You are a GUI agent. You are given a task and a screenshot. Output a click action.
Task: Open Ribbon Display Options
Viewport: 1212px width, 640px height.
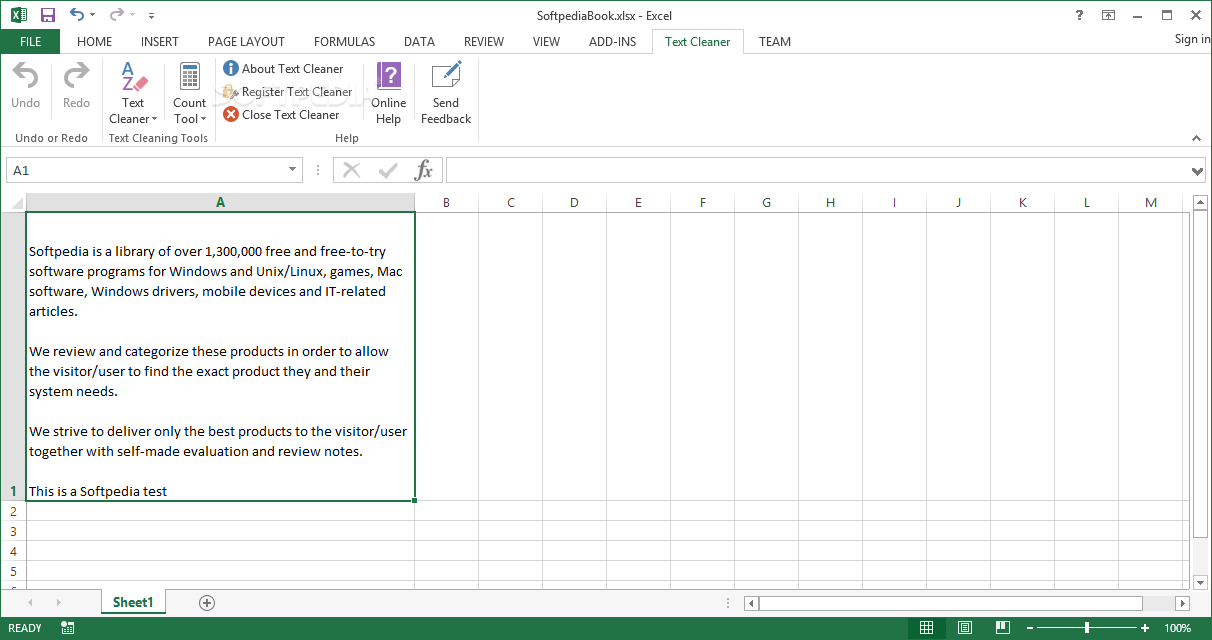[x=1108, y=15]
